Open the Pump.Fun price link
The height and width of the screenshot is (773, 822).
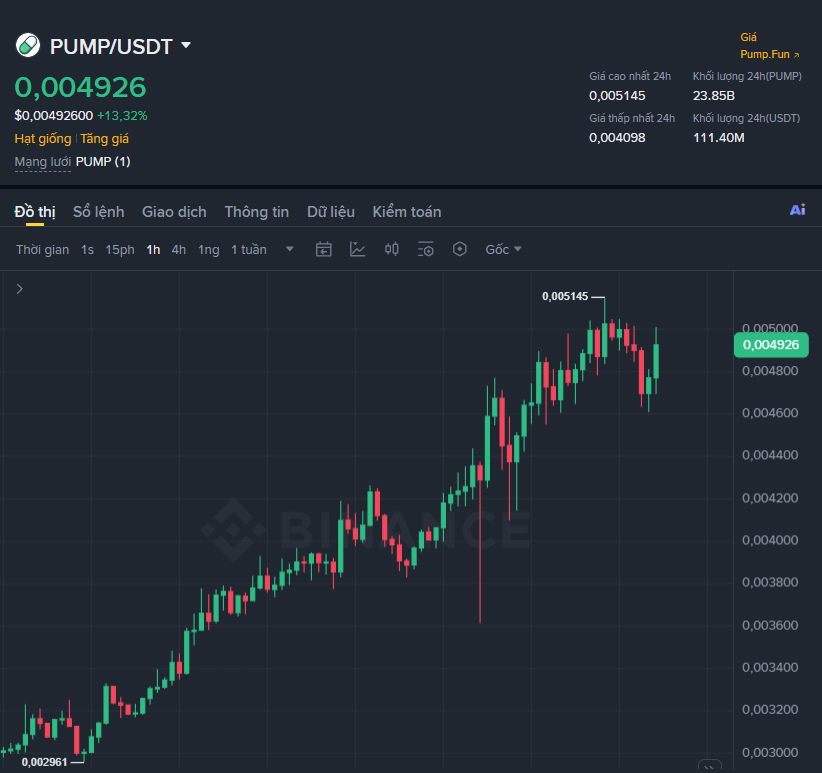click(770, 54)
